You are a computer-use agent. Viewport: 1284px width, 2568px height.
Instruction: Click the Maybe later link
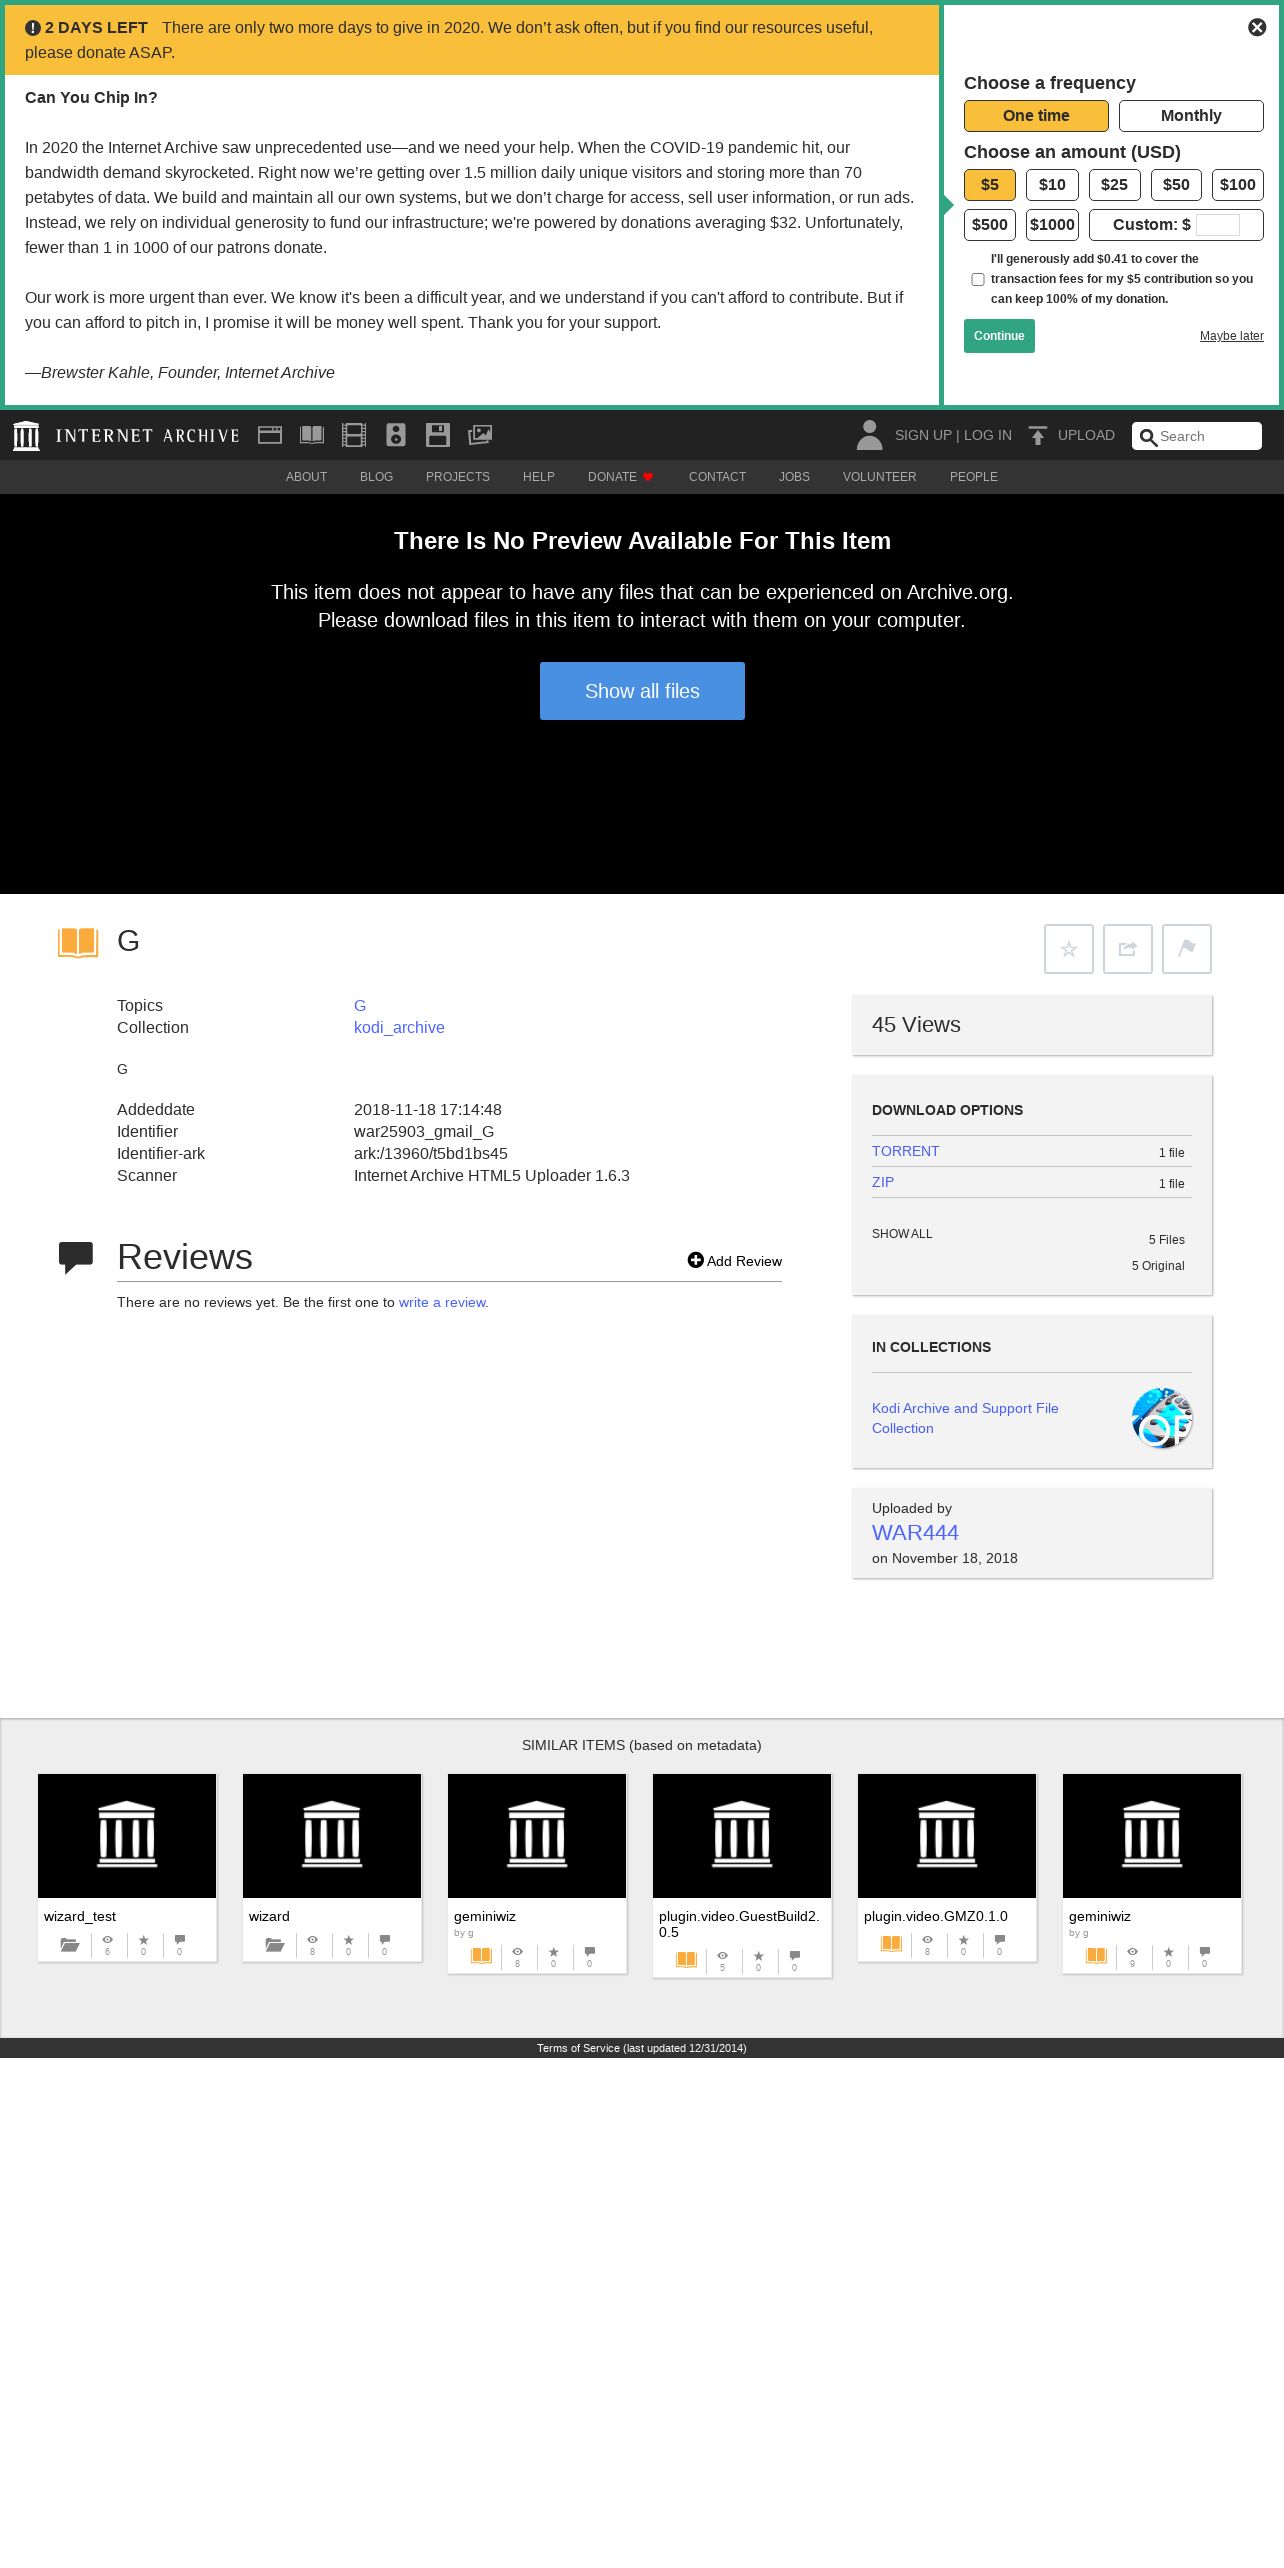1231,336
